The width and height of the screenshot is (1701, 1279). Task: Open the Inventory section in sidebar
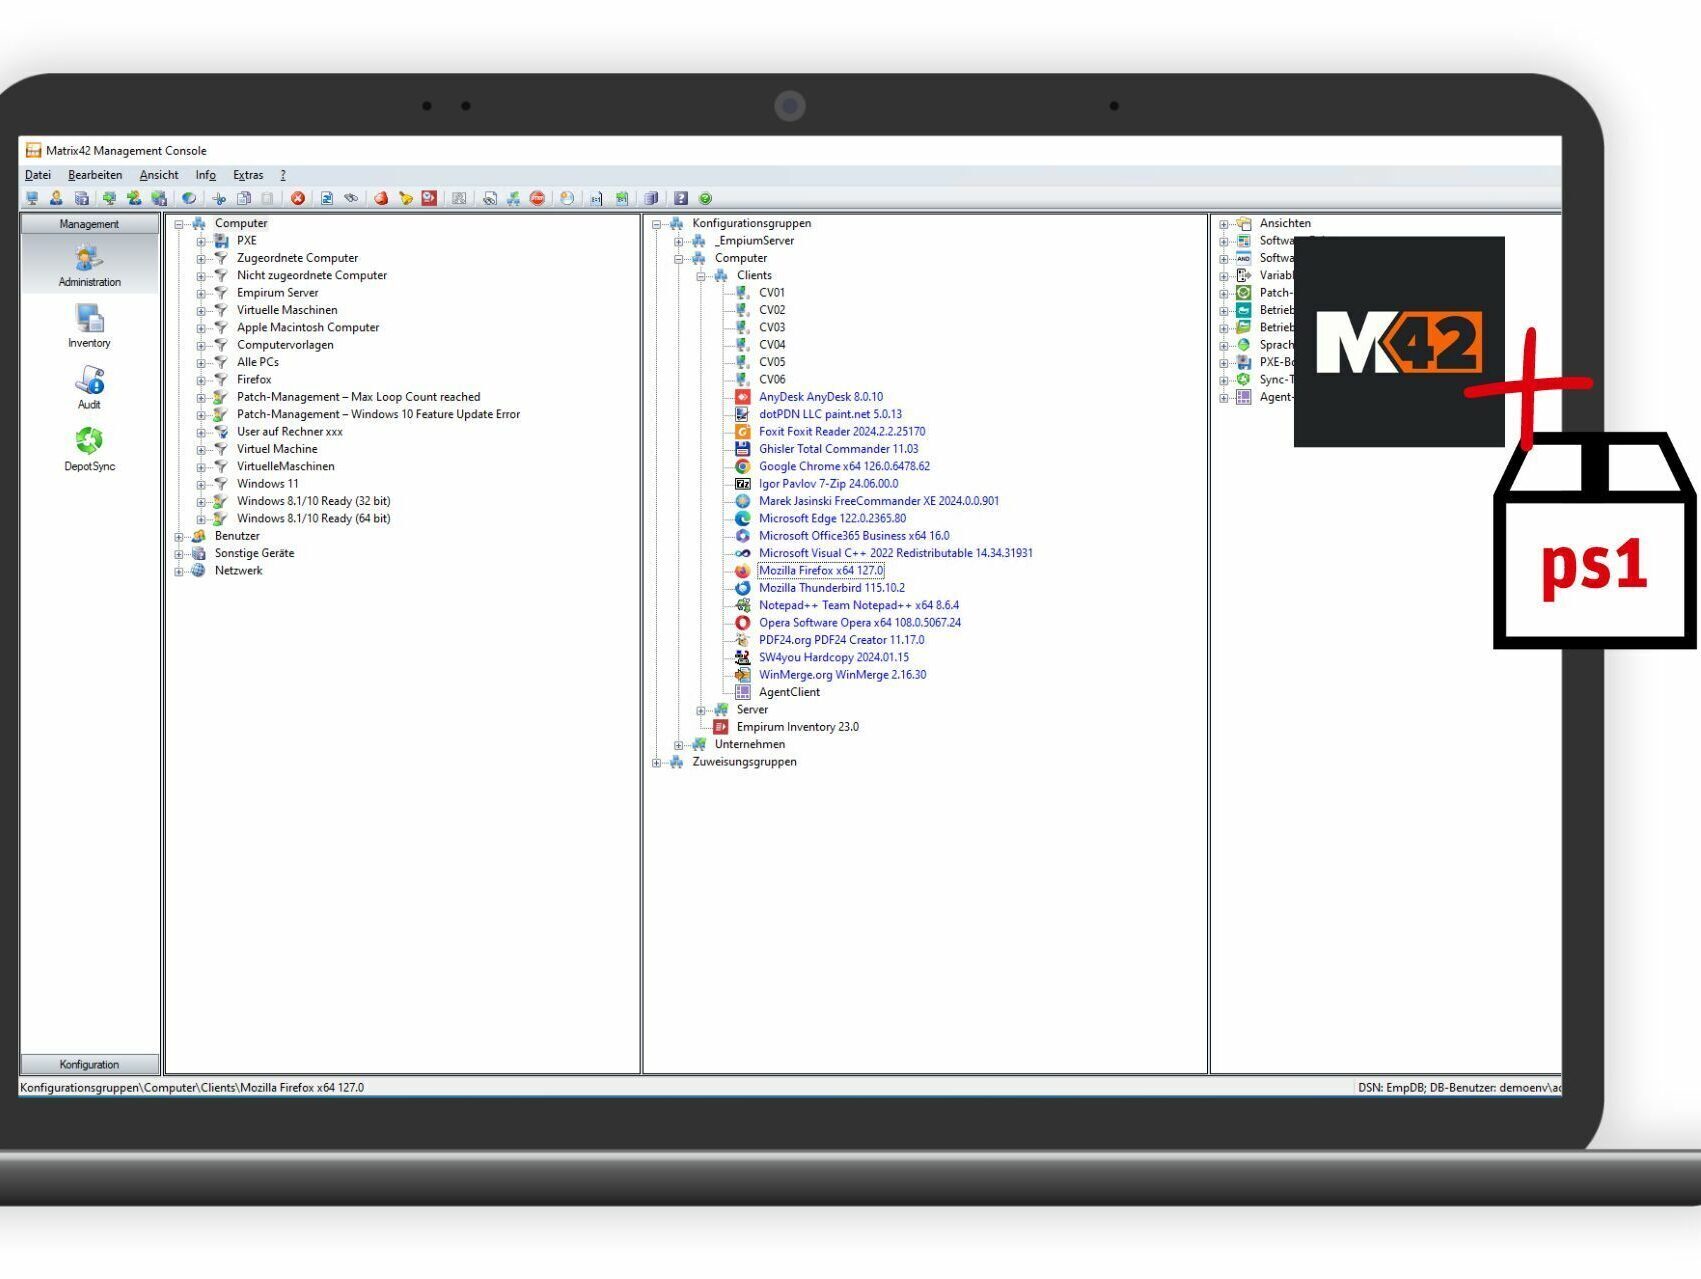(89, 326)
